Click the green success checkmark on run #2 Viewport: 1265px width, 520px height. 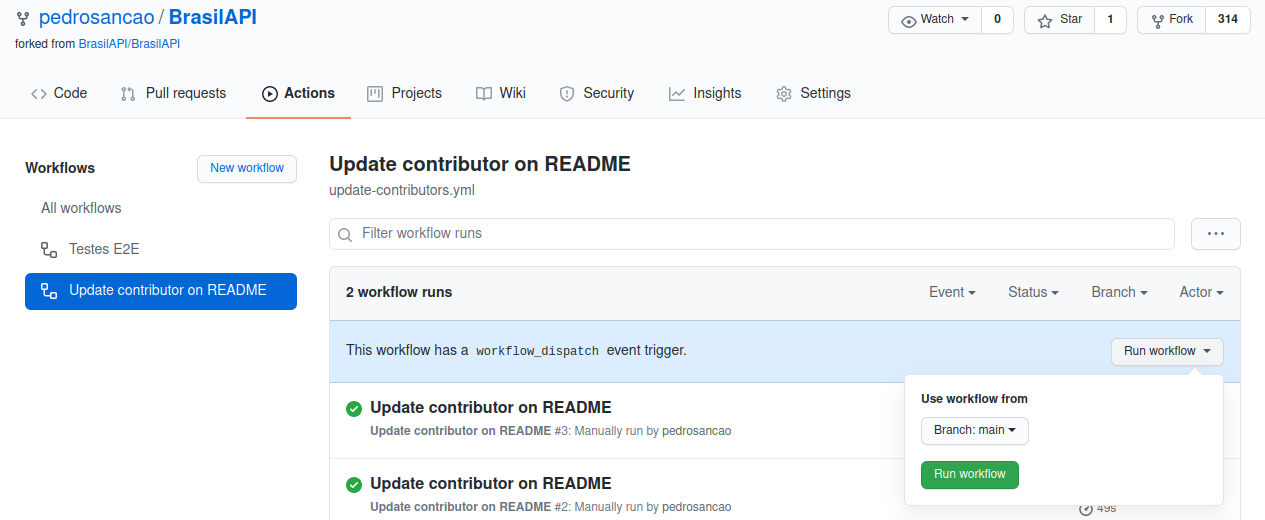(x=354, y=484)
